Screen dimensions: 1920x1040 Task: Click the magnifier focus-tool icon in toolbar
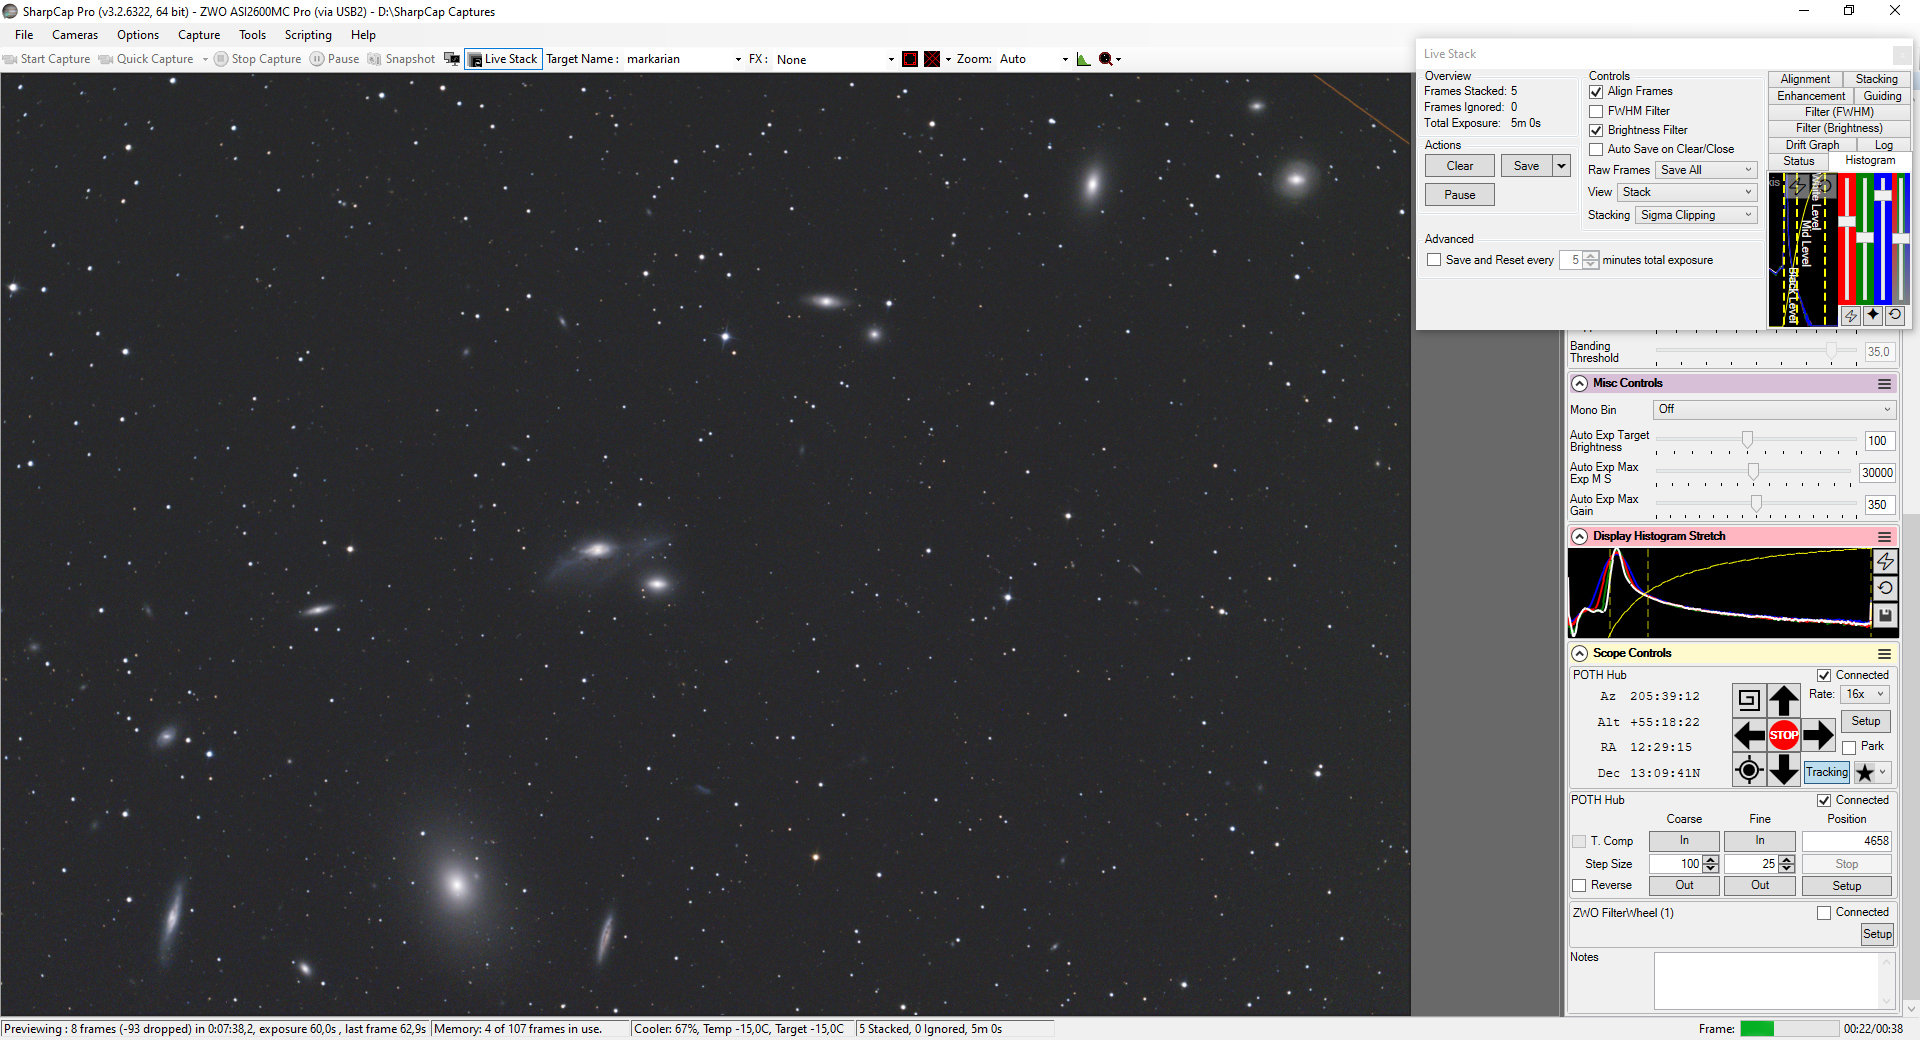click(1106, 59)
